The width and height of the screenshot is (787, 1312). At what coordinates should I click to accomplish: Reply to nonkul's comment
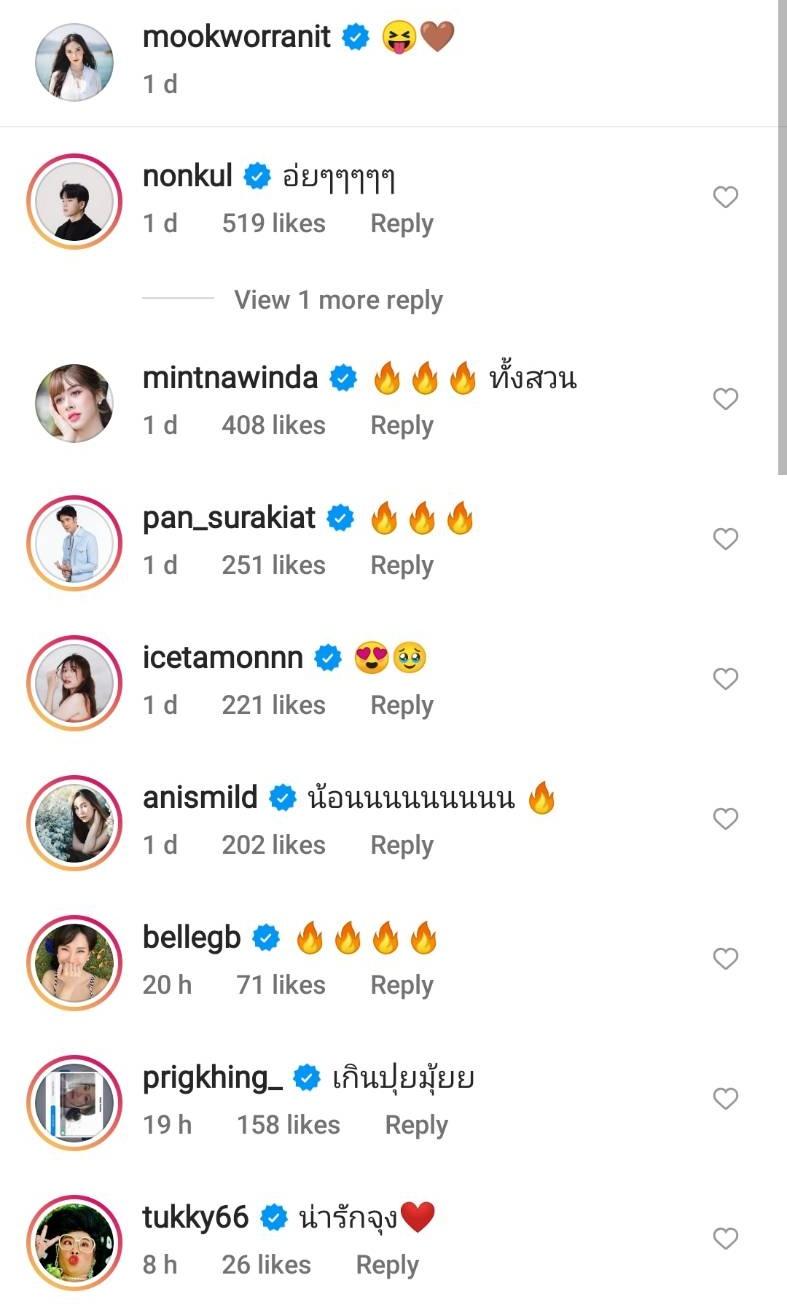coord(401,224)
